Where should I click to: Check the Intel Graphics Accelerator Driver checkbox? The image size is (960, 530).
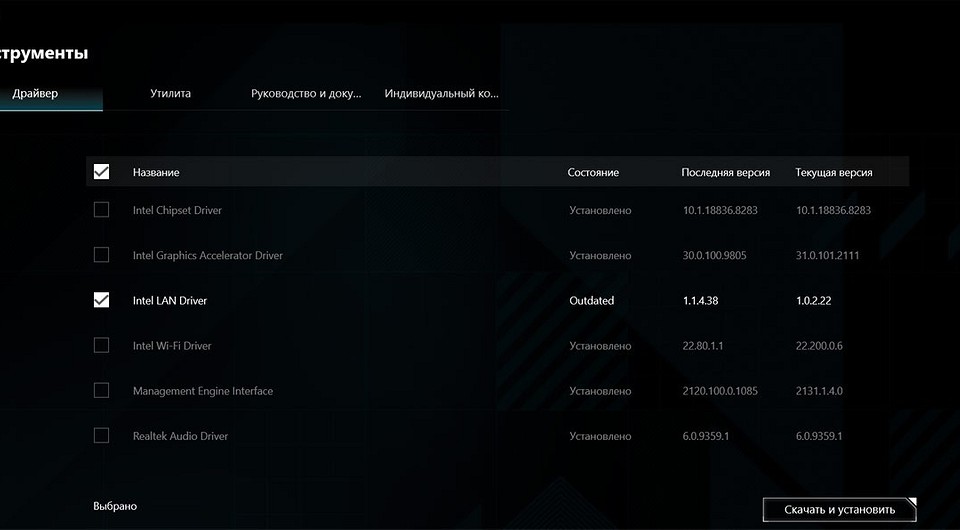[x=102, y=255]
